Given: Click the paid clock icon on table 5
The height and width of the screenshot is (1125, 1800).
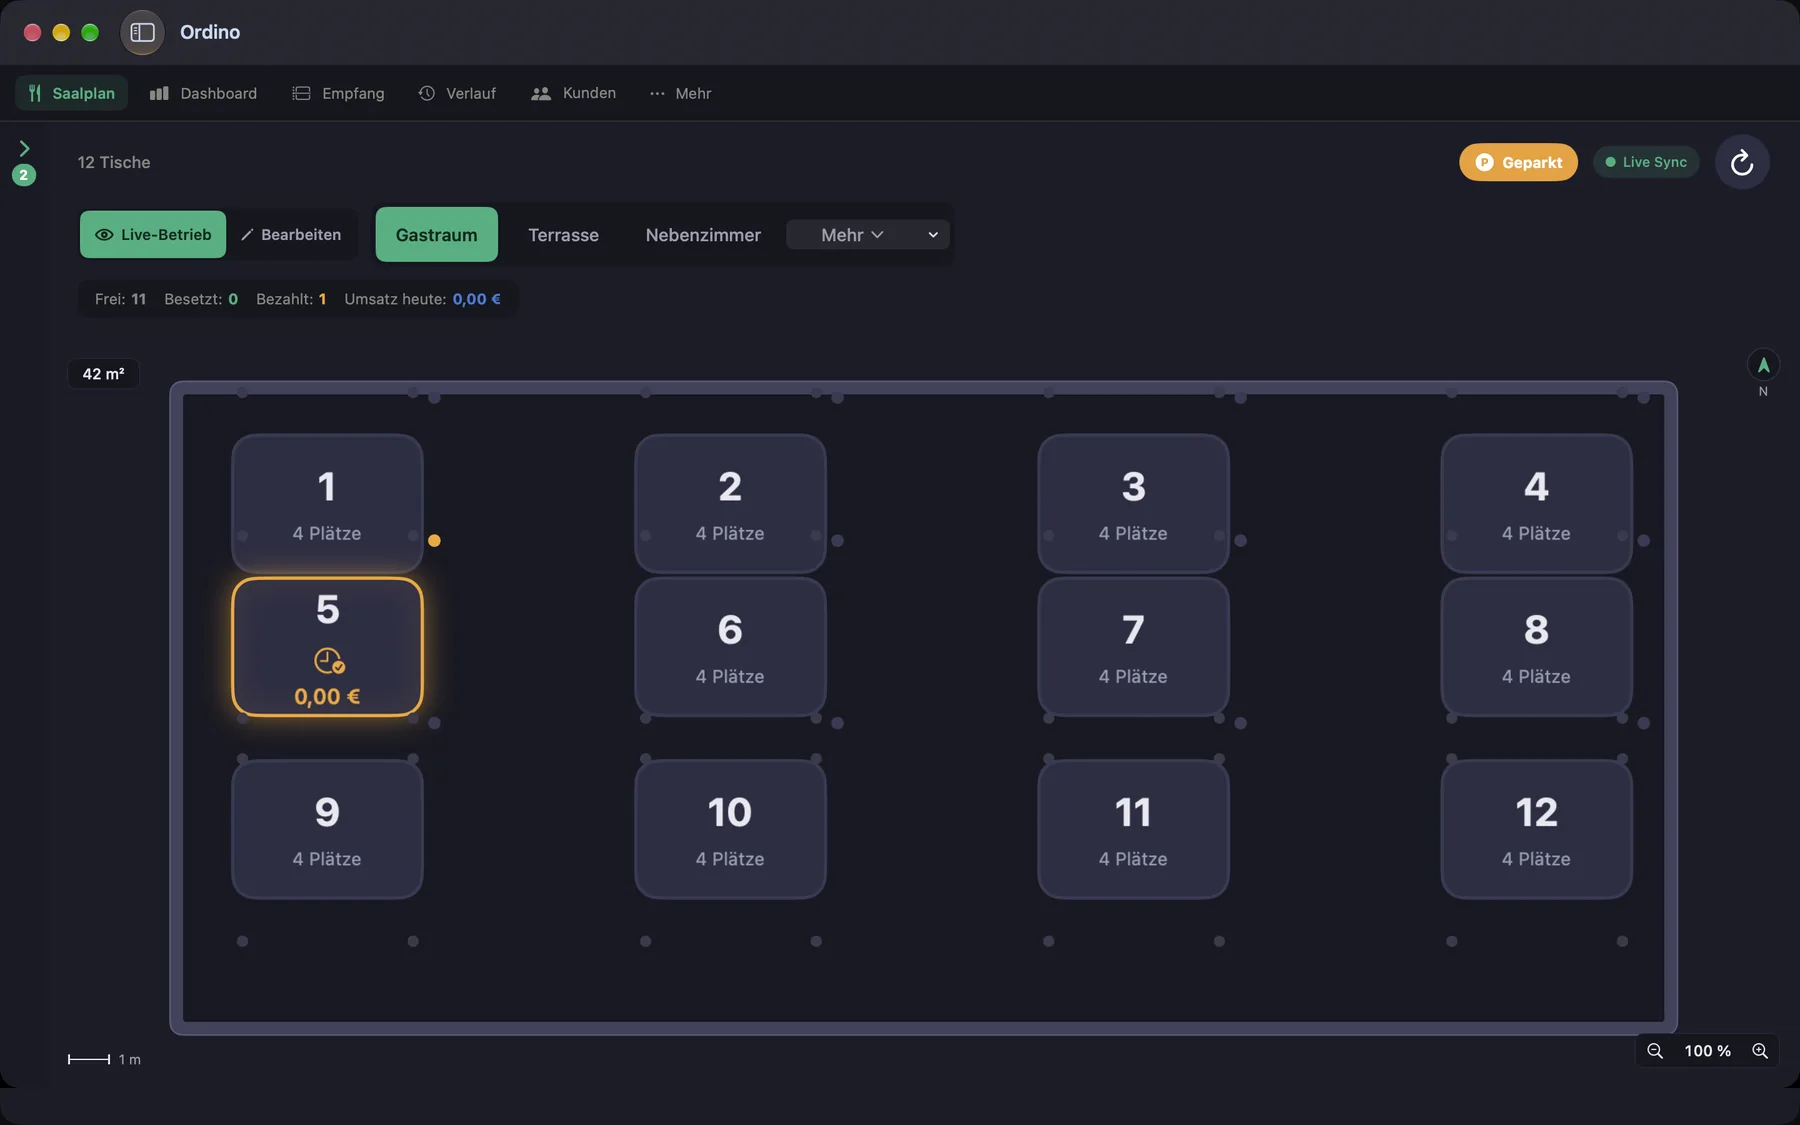Looking at the screenshot, I should coord(329,661).
